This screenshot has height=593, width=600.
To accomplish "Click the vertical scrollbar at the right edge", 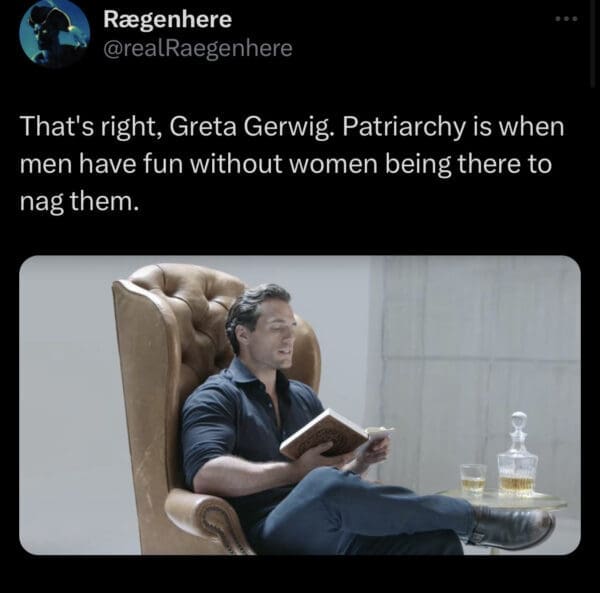I will point(593,42).
